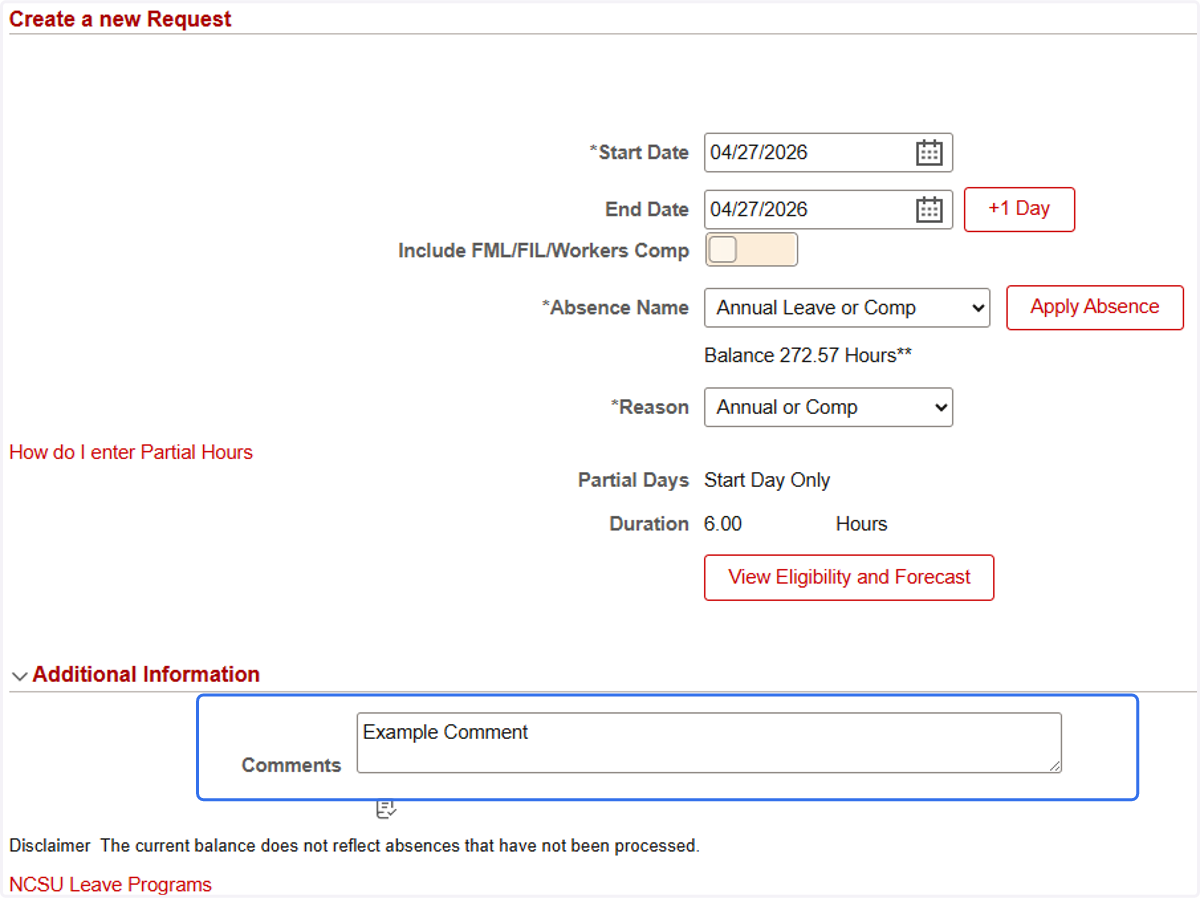
Task: Click the Disclaimer text line
Action: (x=354, y=846)
